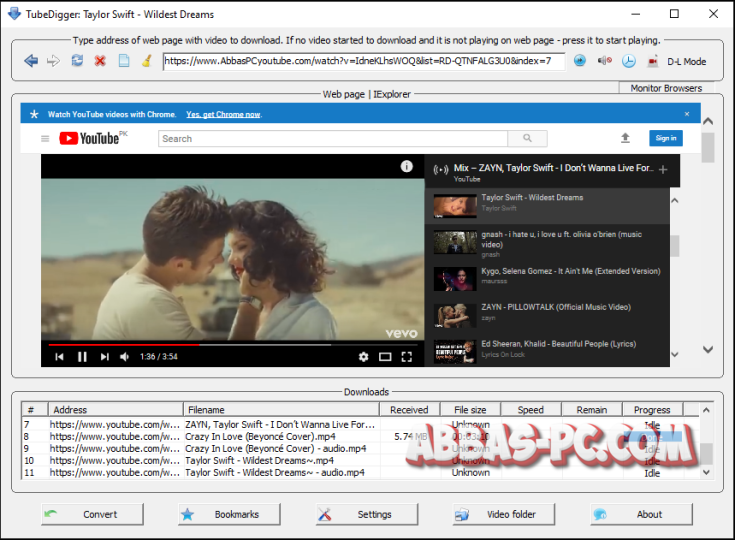Click the URL address field
This screenshot has width=735, height=540.
[363, 61]
